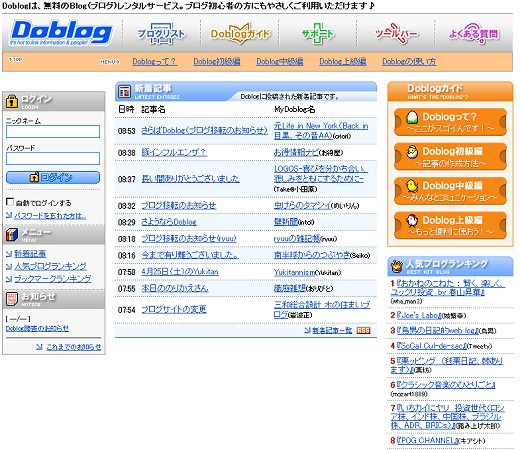The image size is (520, 450).
Task: Open the 08:32 ブログ移転のお知らせ article
Action: (x=179, y=205)
